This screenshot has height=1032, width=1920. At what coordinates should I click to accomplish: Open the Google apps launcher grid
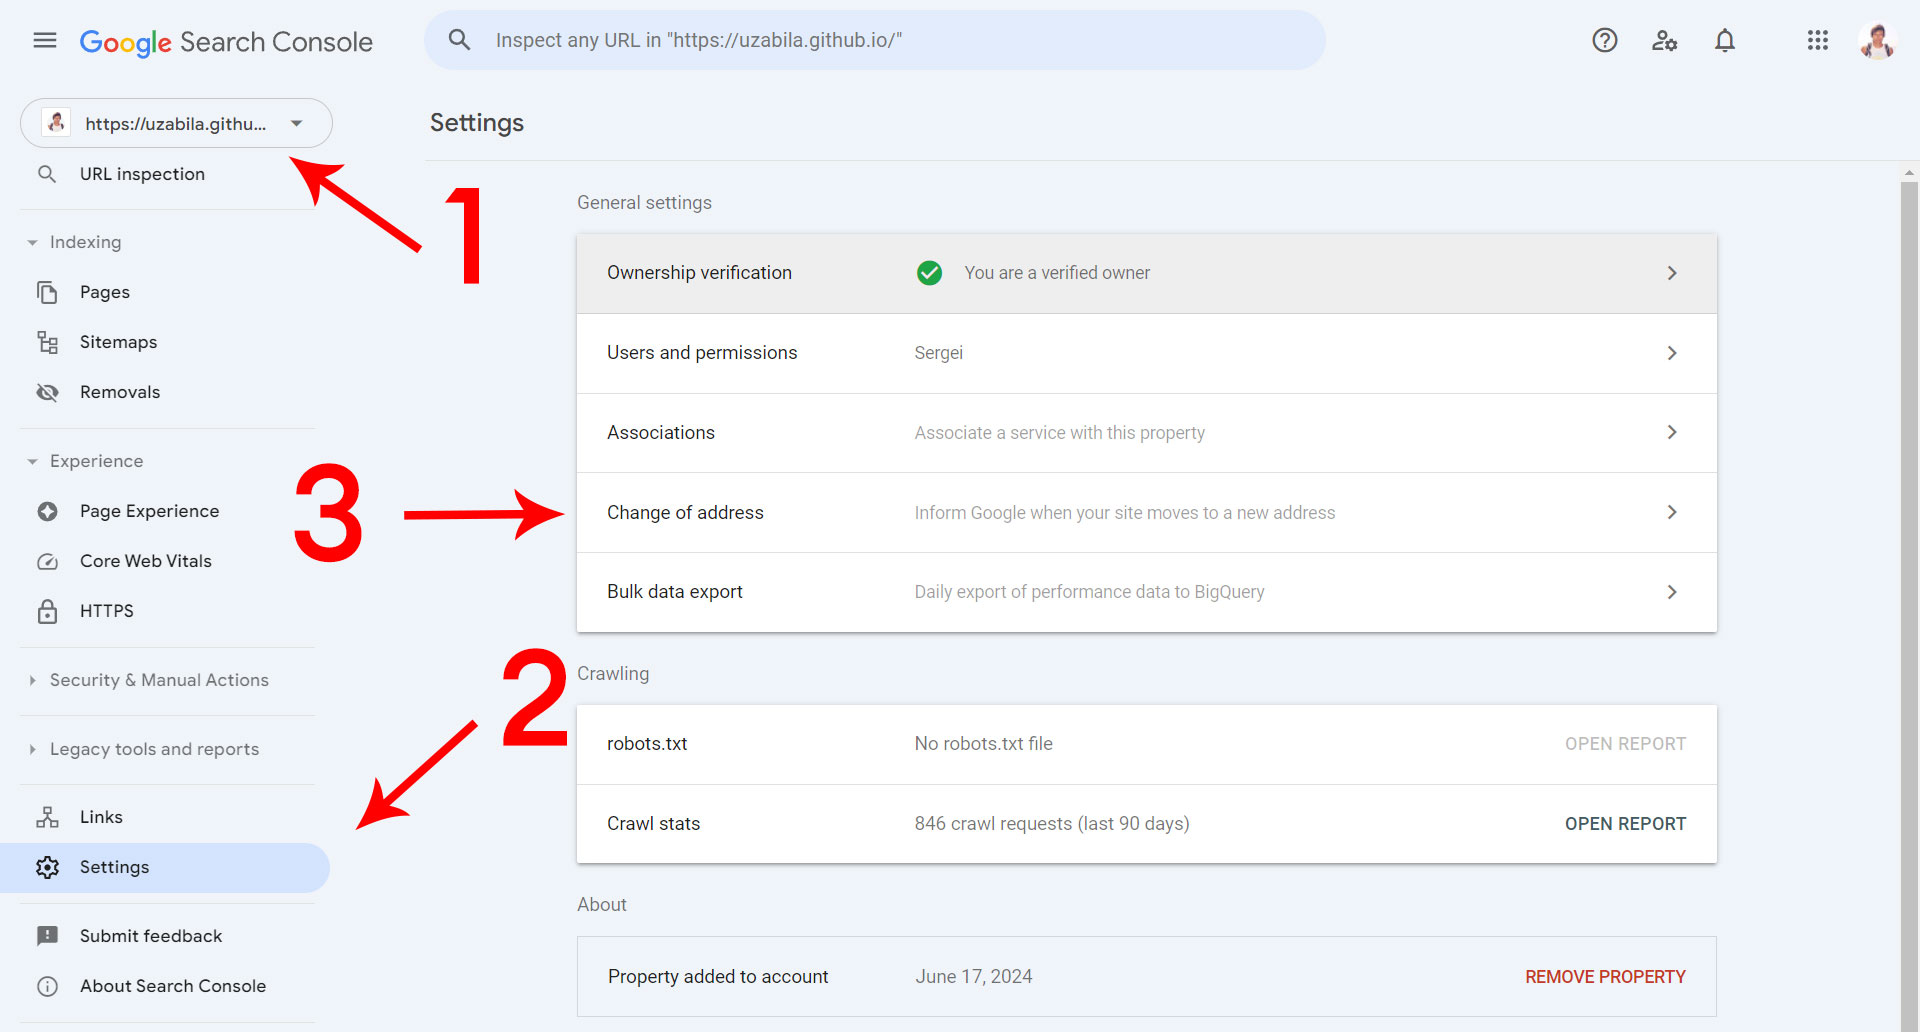1817,40
